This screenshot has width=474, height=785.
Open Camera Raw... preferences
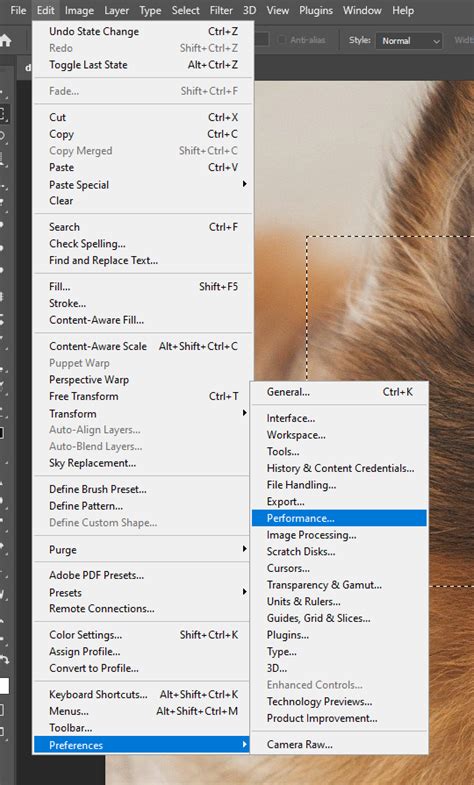coord(339,744)
